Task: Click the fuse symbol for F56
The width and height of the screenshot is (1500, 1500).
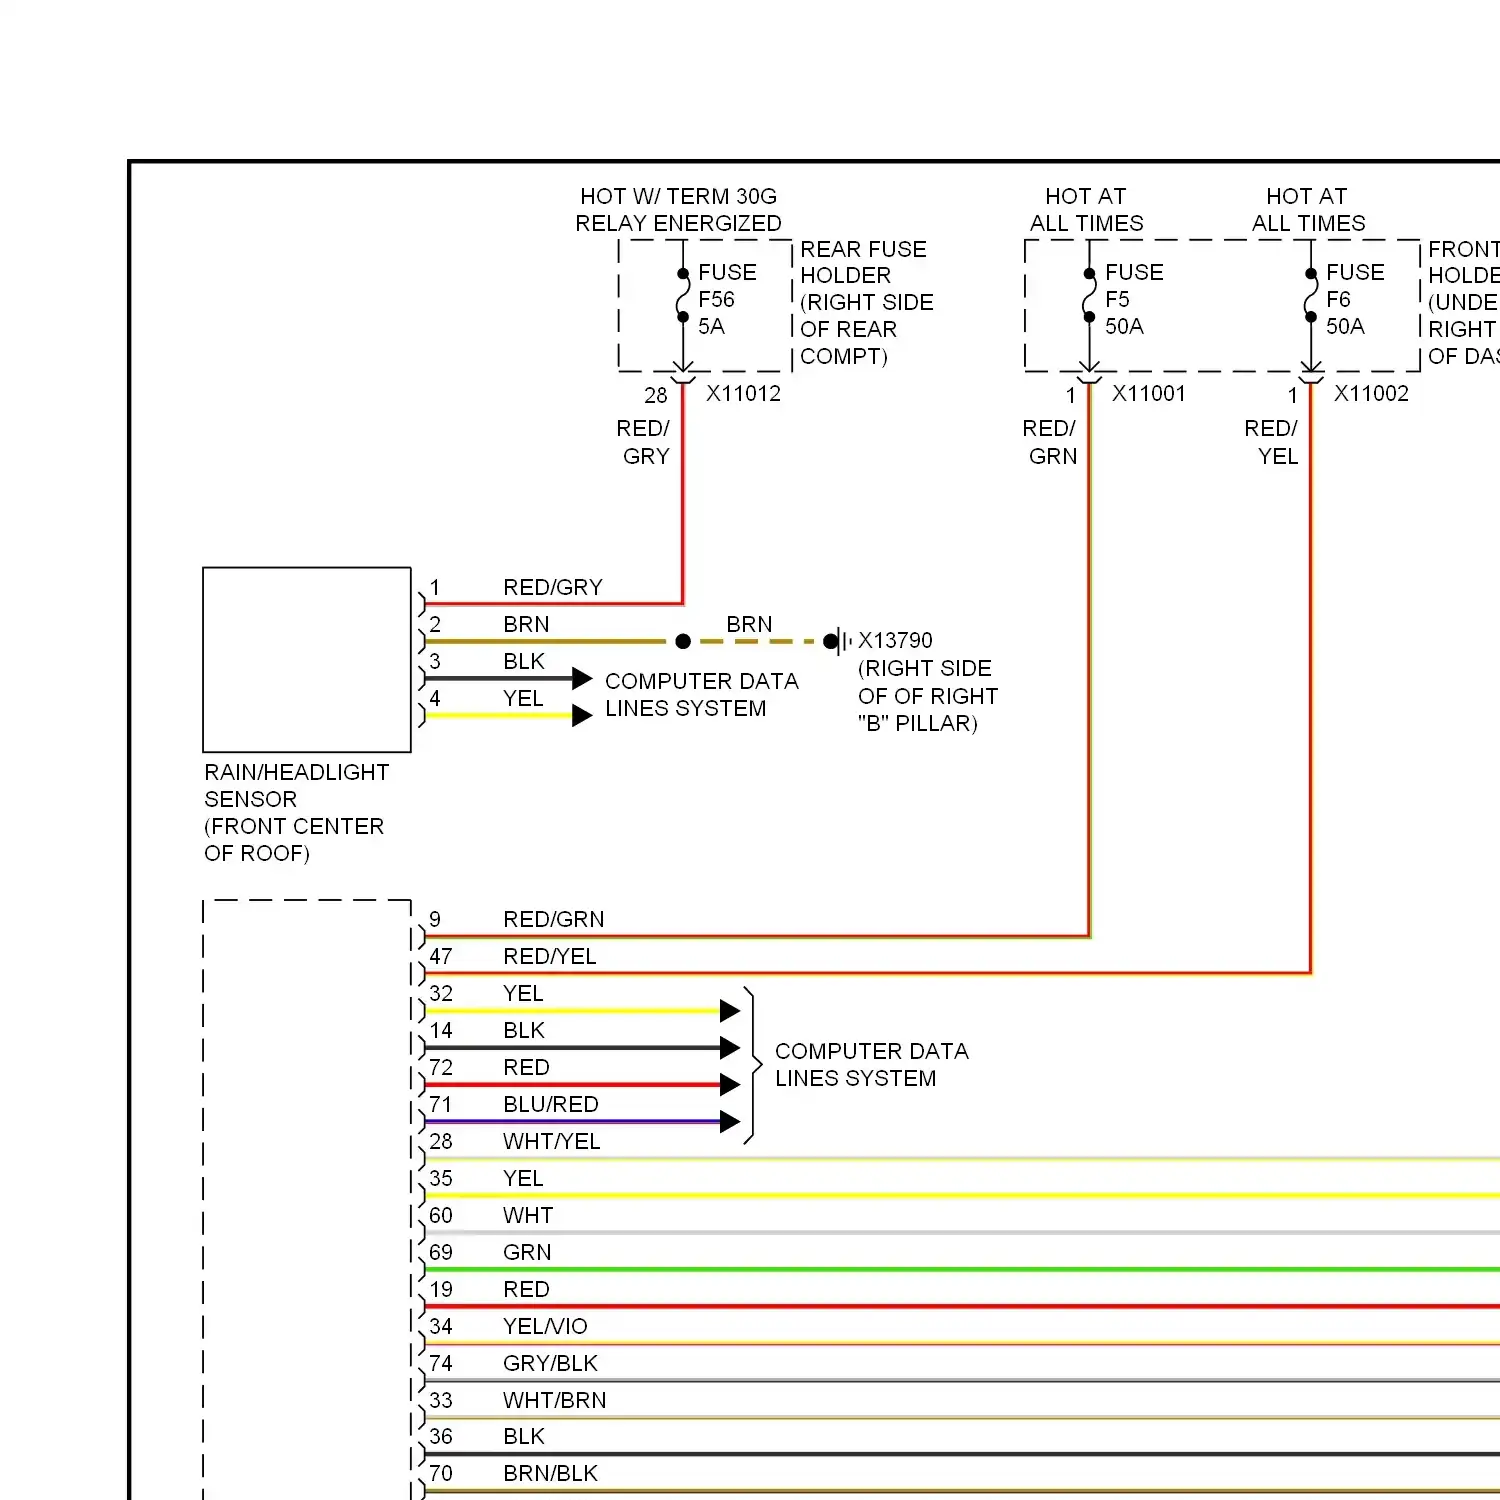Action: point(683,295)
